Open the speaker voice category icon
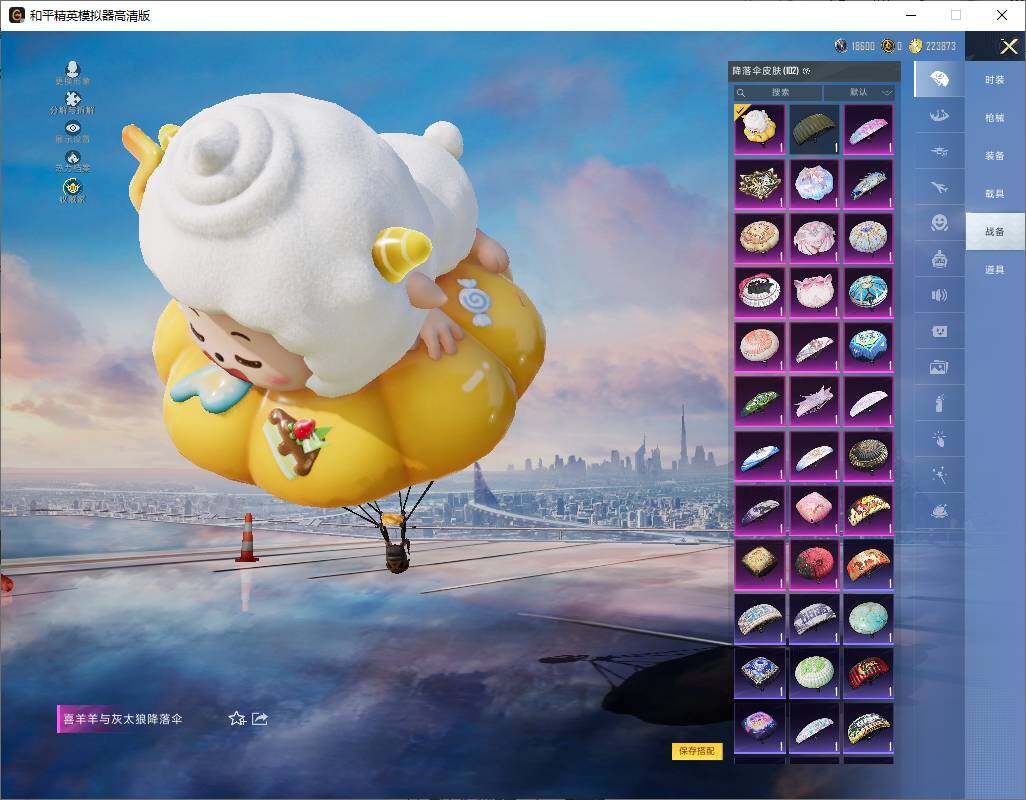The width and height of the screenshot is (1026, 800). click(939, 295)
